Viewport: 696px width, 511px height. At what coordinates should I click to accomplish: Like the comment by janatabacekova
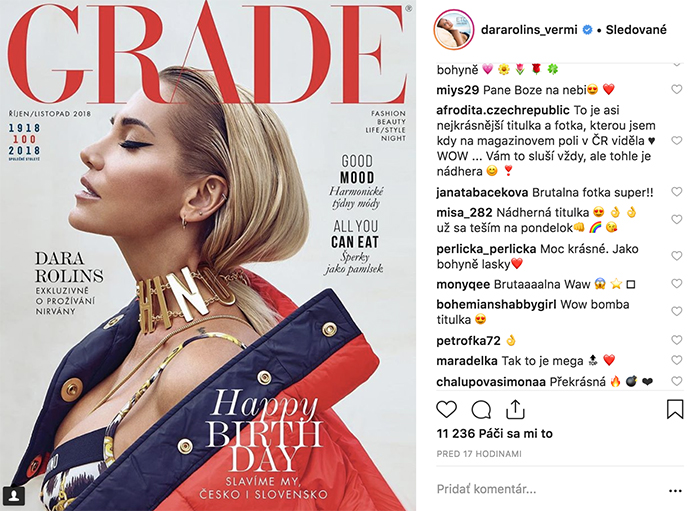click(x=676, y=192)
